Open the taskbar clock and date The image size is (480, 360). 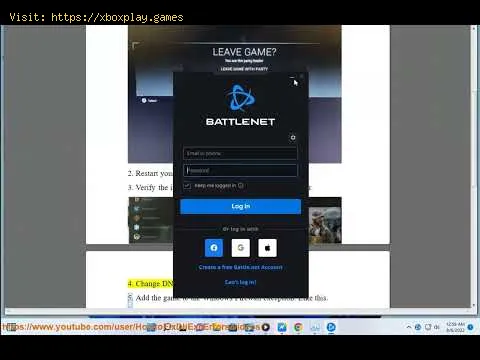[x=455, y=327]
